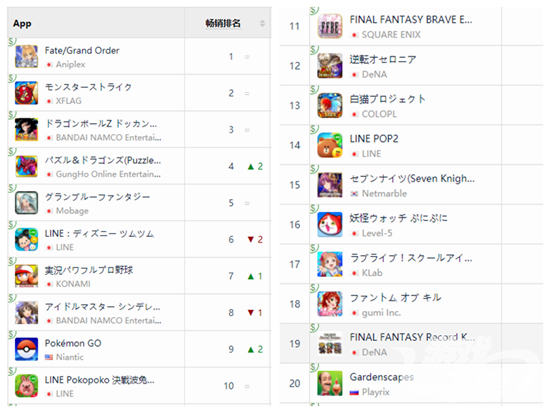
Task: Open the SQUARE ENIX publisher link
Action: tap(391, 35)
